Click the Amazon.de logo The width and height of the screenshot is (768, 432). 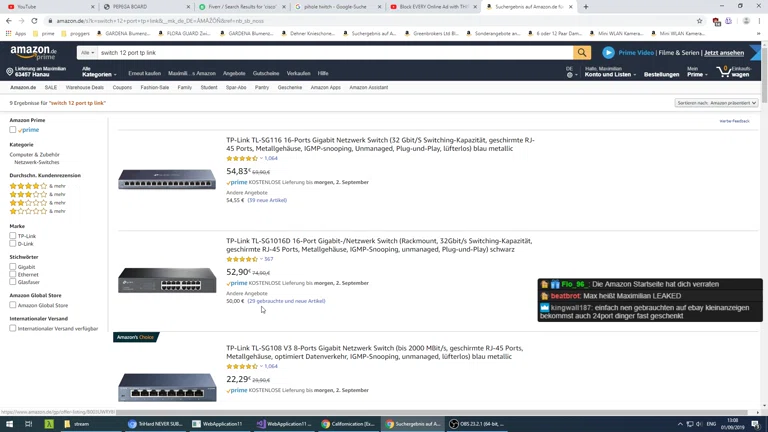[33, 52]
